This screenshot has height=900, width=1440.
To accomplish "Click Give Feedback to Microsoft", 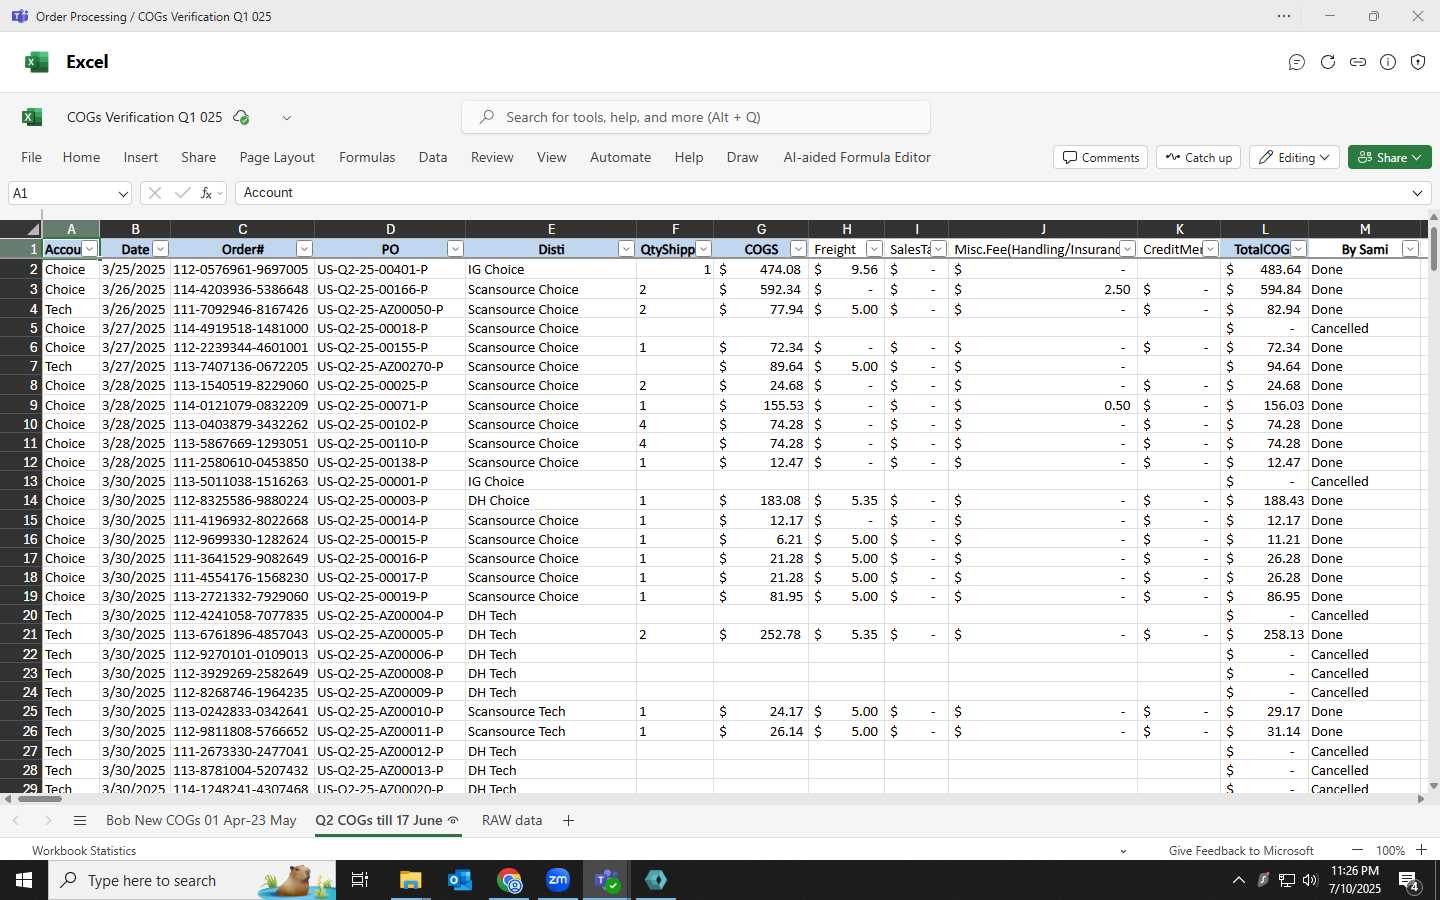I will point(1241,851).
